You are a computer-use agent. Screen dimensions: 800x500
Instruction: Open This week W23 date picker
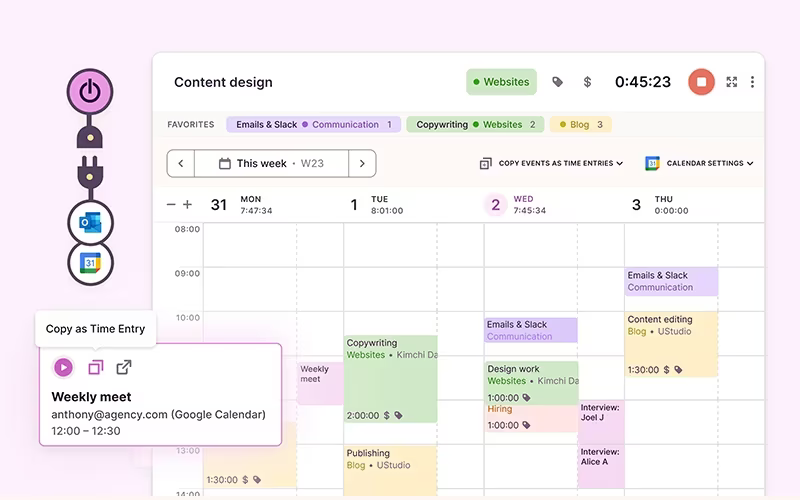(271, 163)
